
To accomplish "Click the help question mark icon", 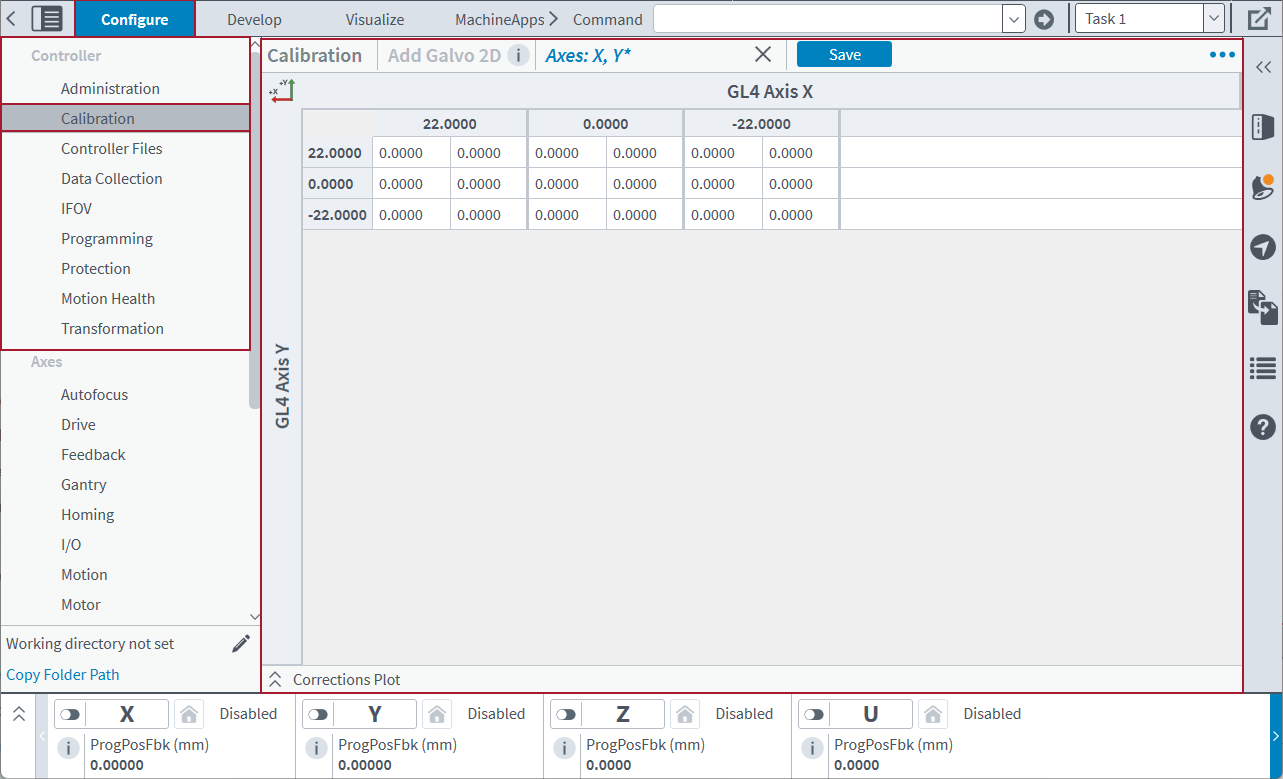I will (1263, 427).
